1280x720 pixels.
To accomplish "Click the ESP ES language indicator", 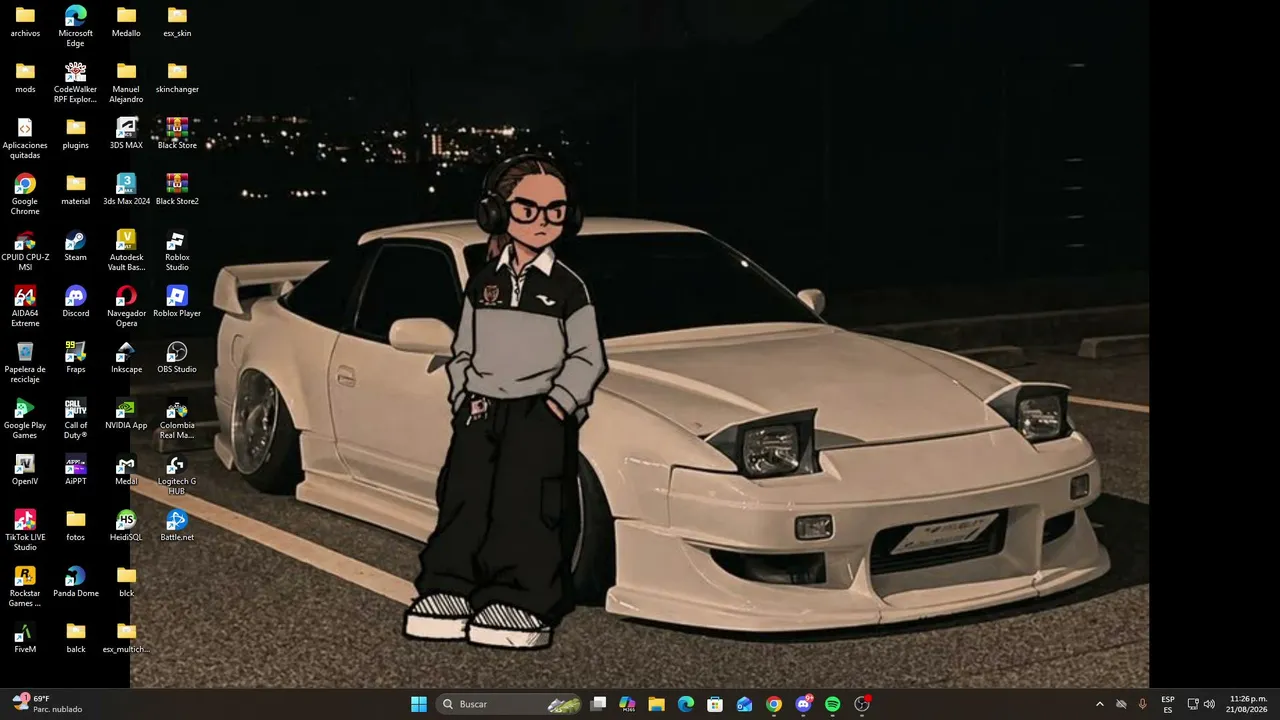I will [1168, 704].
